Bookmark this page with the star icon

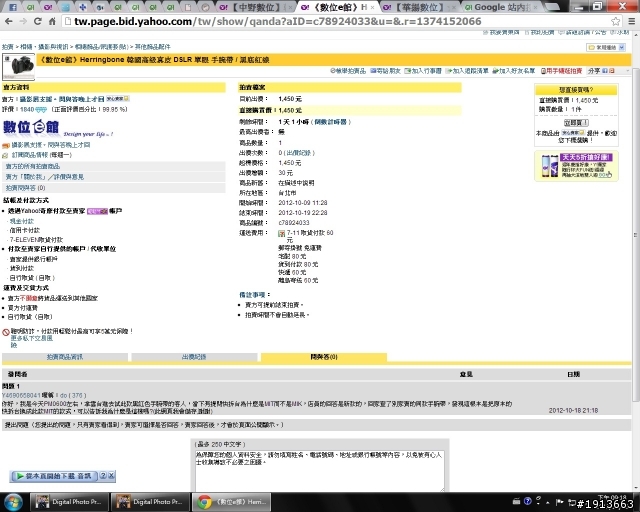click(x=616, y=21)
